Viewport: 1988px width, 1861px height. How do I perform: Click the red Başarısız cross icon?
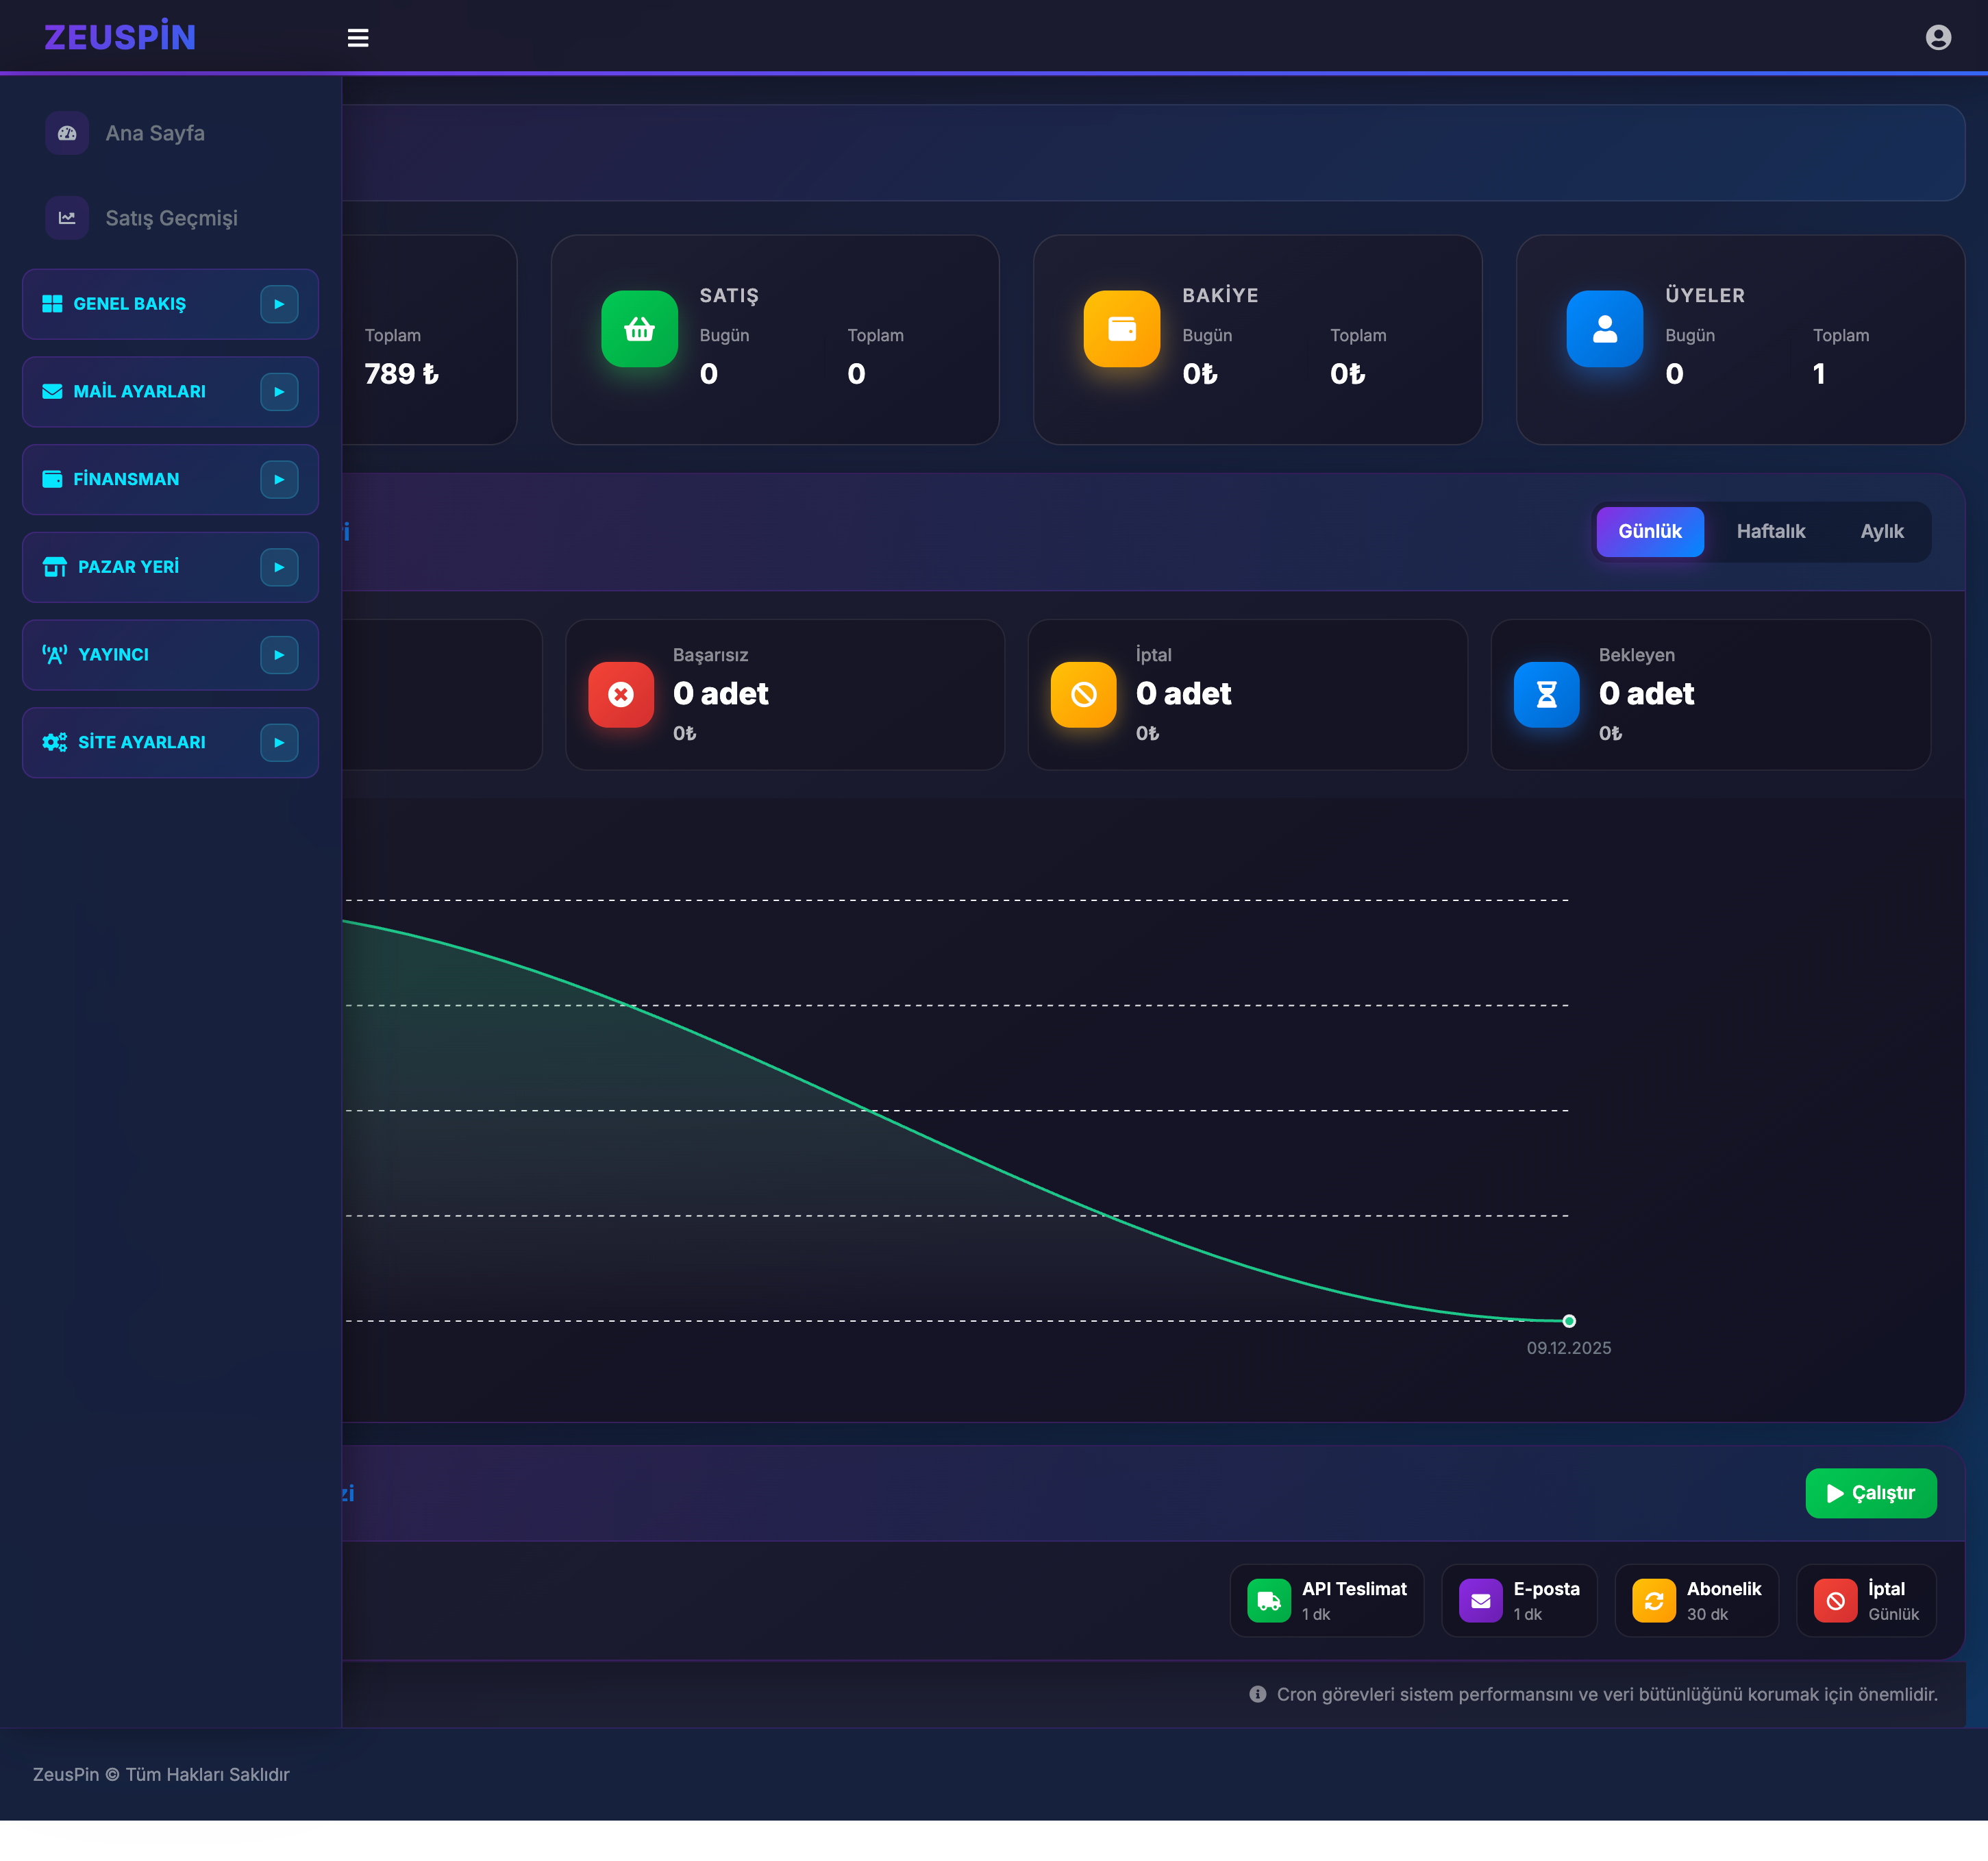pyautogui.click(x=620, y=694)
